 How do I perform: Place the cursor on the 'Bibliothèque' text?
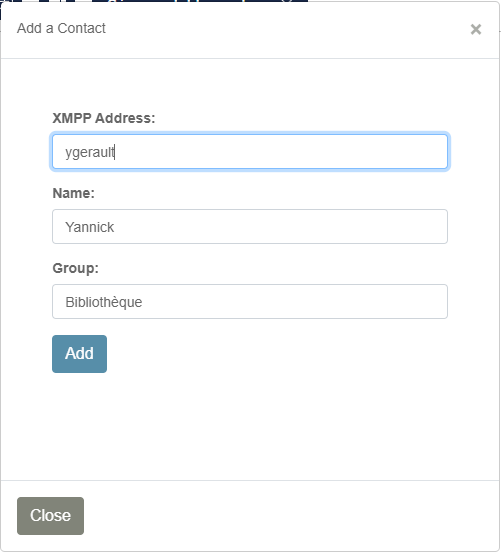[x=104, y=302]
